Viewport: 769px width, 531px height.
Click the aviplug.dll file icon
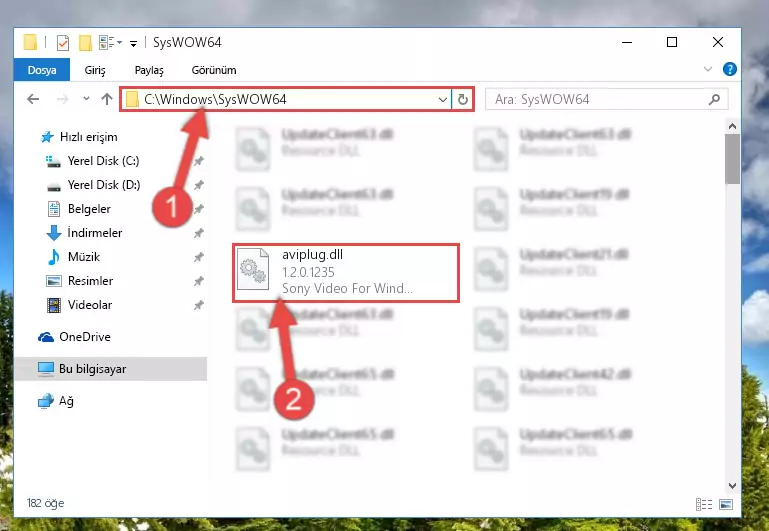253,269
